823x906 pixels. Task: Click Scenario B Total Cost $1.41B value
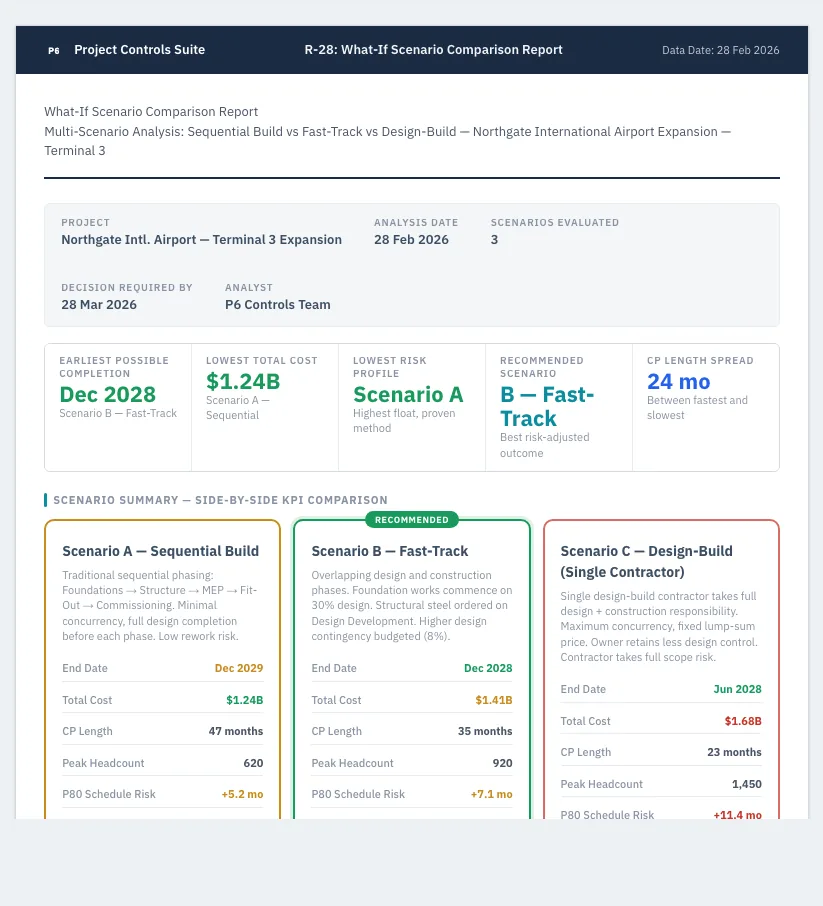click(494, 700)
